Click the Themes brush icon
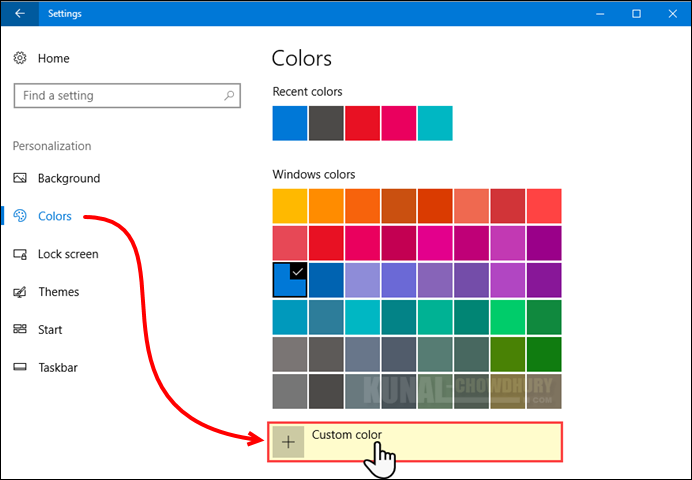Viewport: 692px width, 480px height. pos(20,292)
